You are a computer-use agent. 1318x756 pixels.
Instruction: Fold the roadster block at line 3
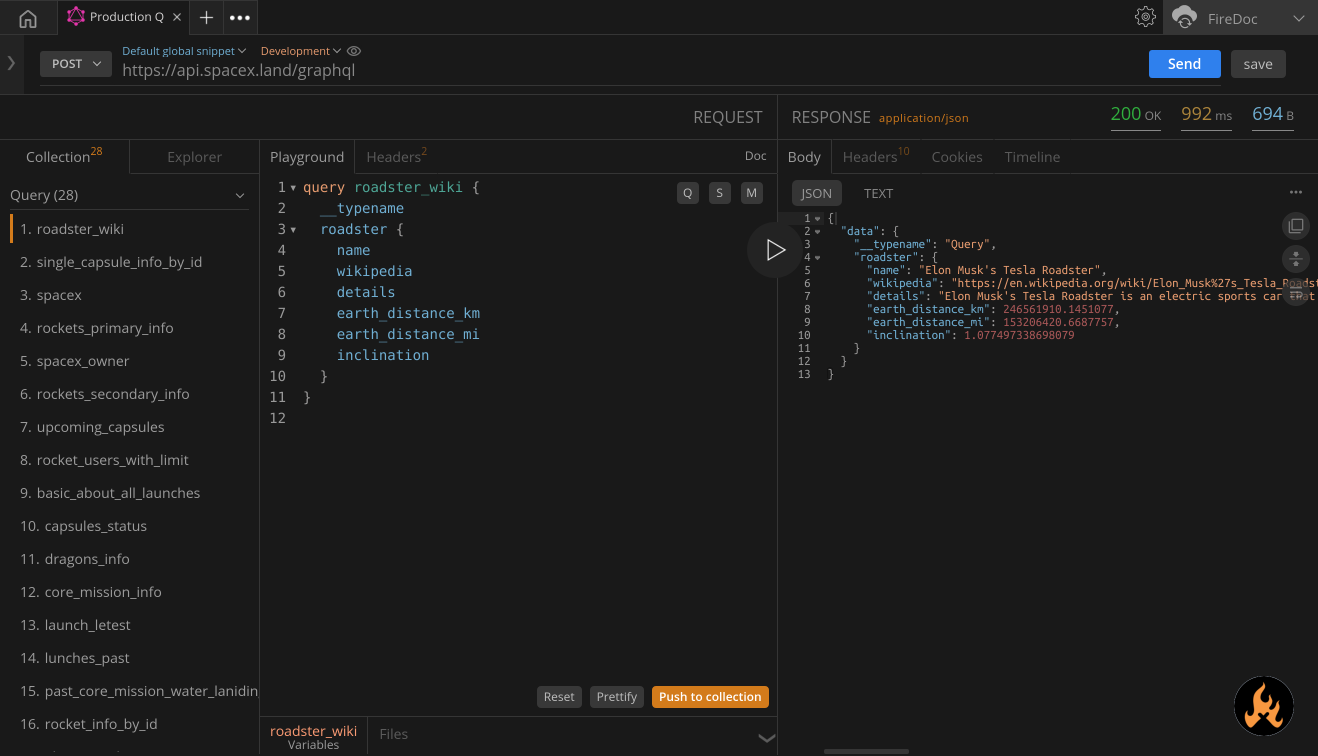[293, 230]
